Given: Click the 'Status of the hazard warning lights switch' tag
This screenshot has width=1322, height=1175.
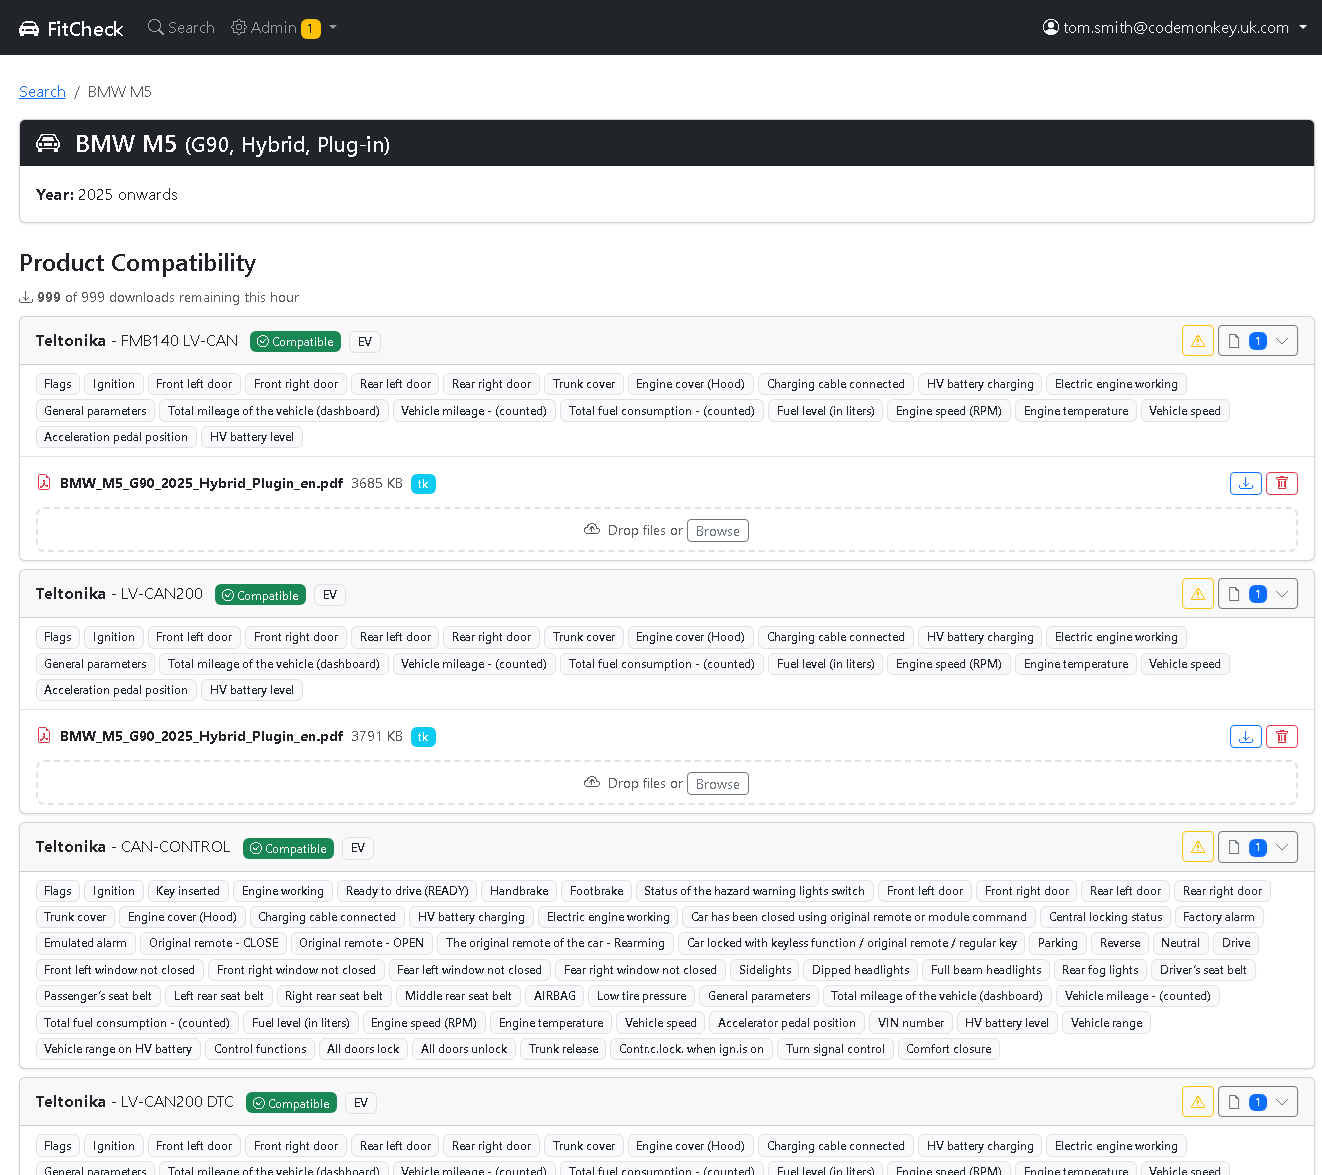Looking at the screenshot, I should 754,891.
